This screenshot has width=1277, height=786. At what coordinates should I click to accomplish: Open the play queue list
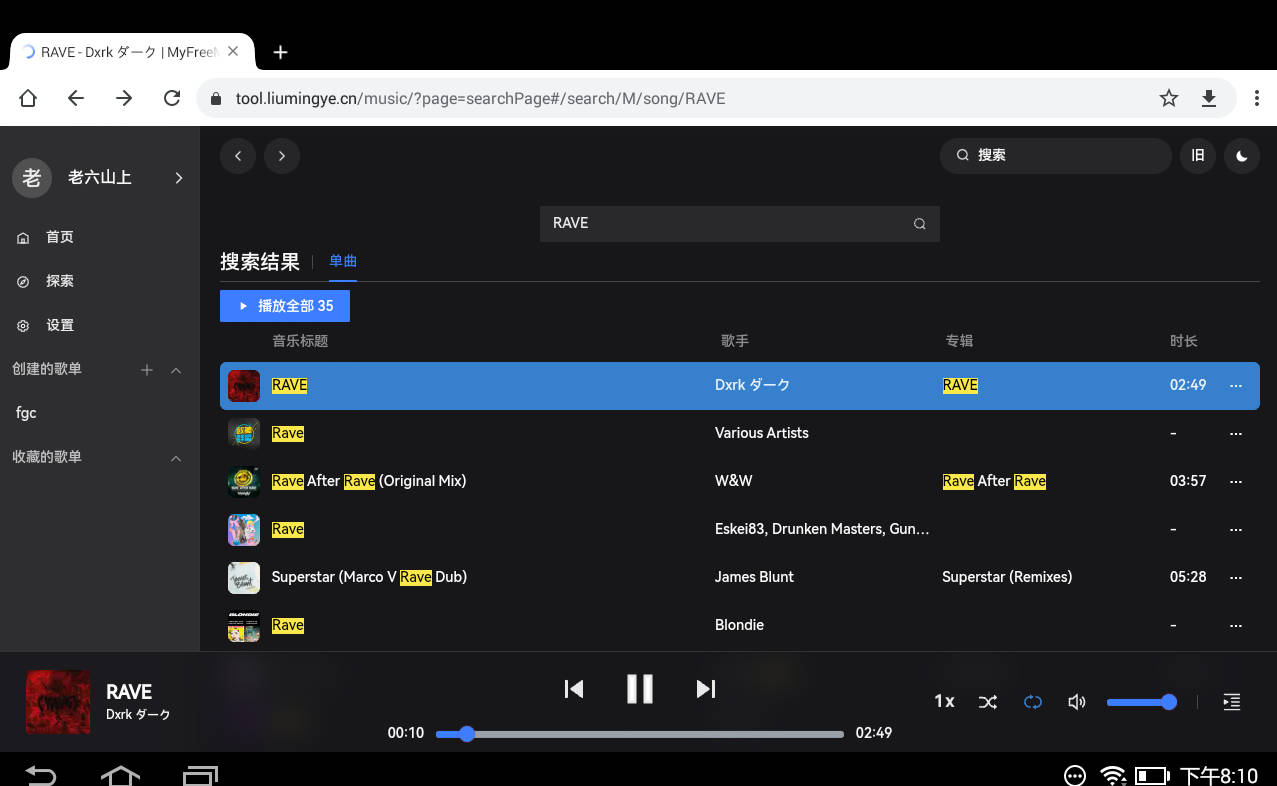pos(1232,702)
